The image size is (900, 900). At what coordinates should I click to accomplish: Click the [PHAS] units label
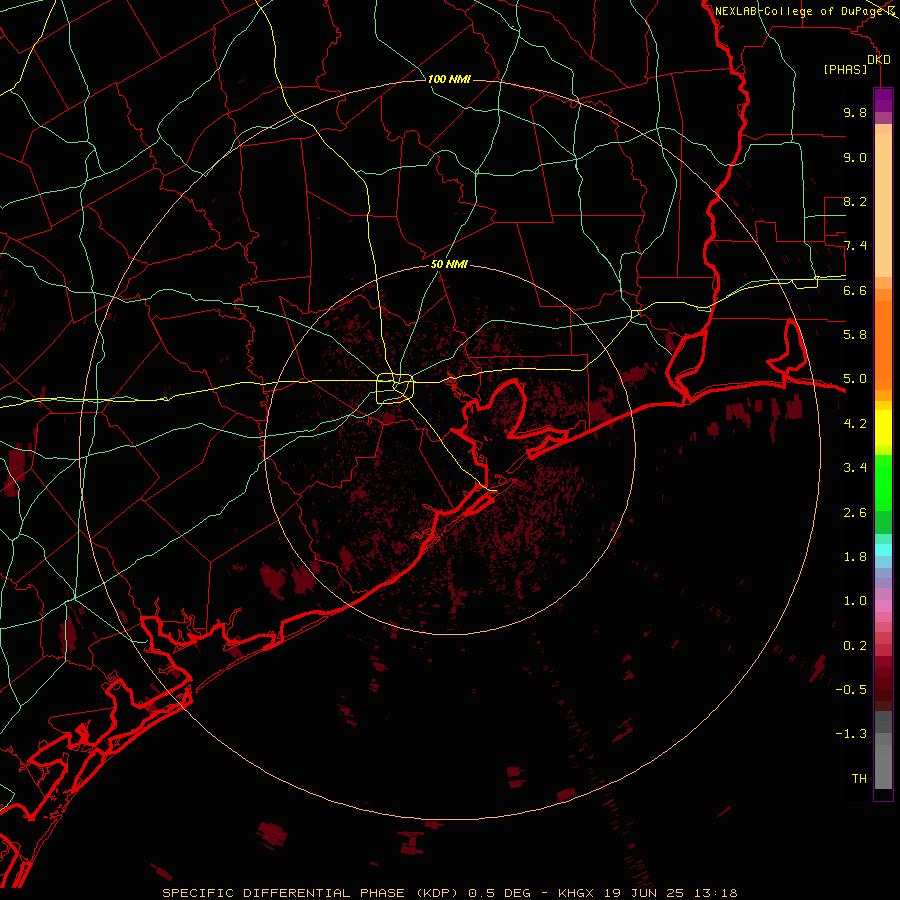(x=845, y=69)
